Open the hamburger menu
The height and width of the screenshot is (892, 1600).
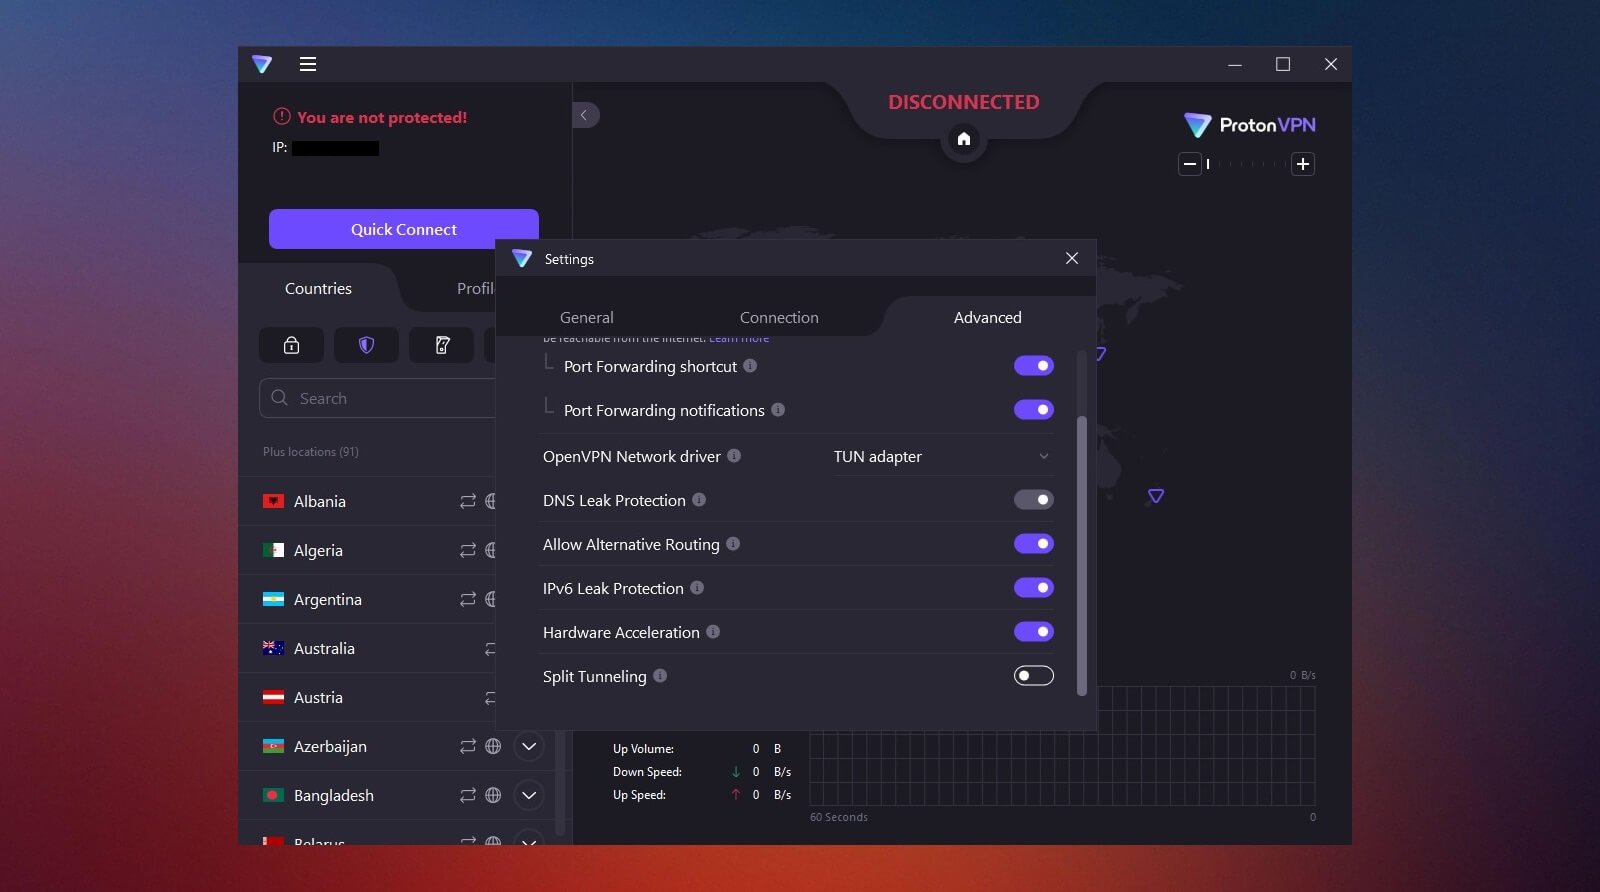308,64
